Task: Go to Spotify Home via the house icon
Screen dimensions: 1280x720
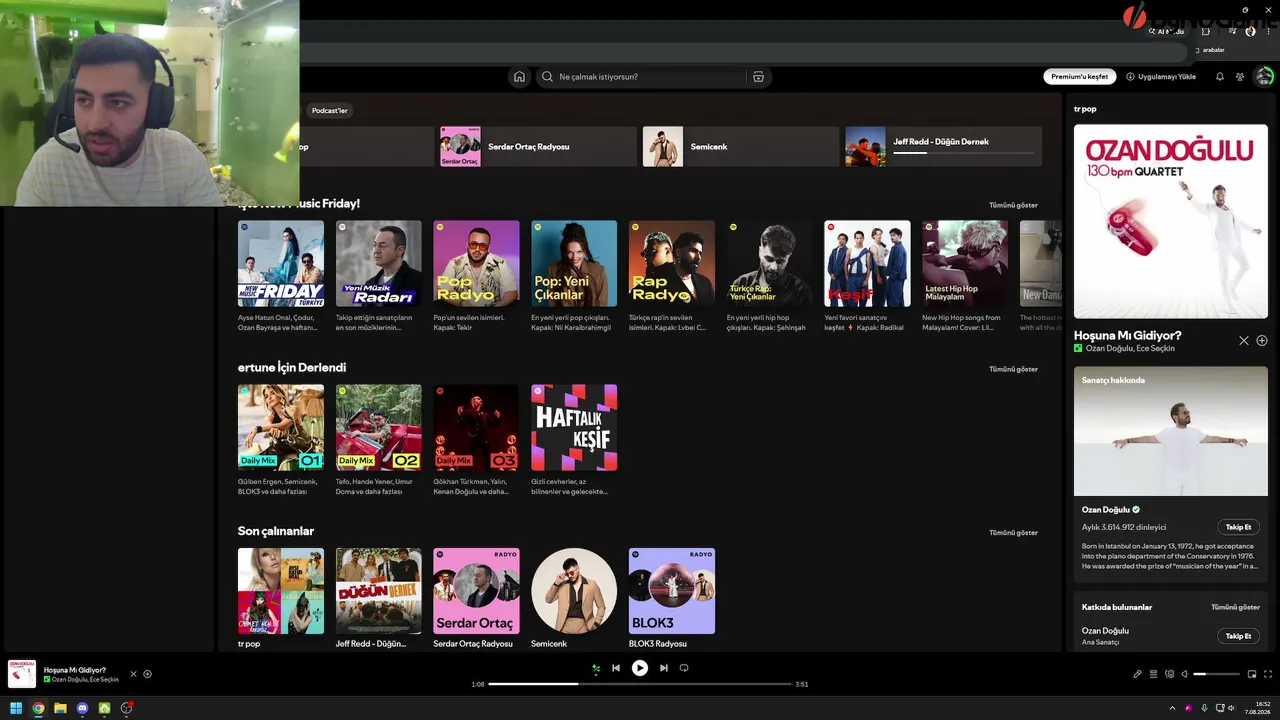Action: 519,77
